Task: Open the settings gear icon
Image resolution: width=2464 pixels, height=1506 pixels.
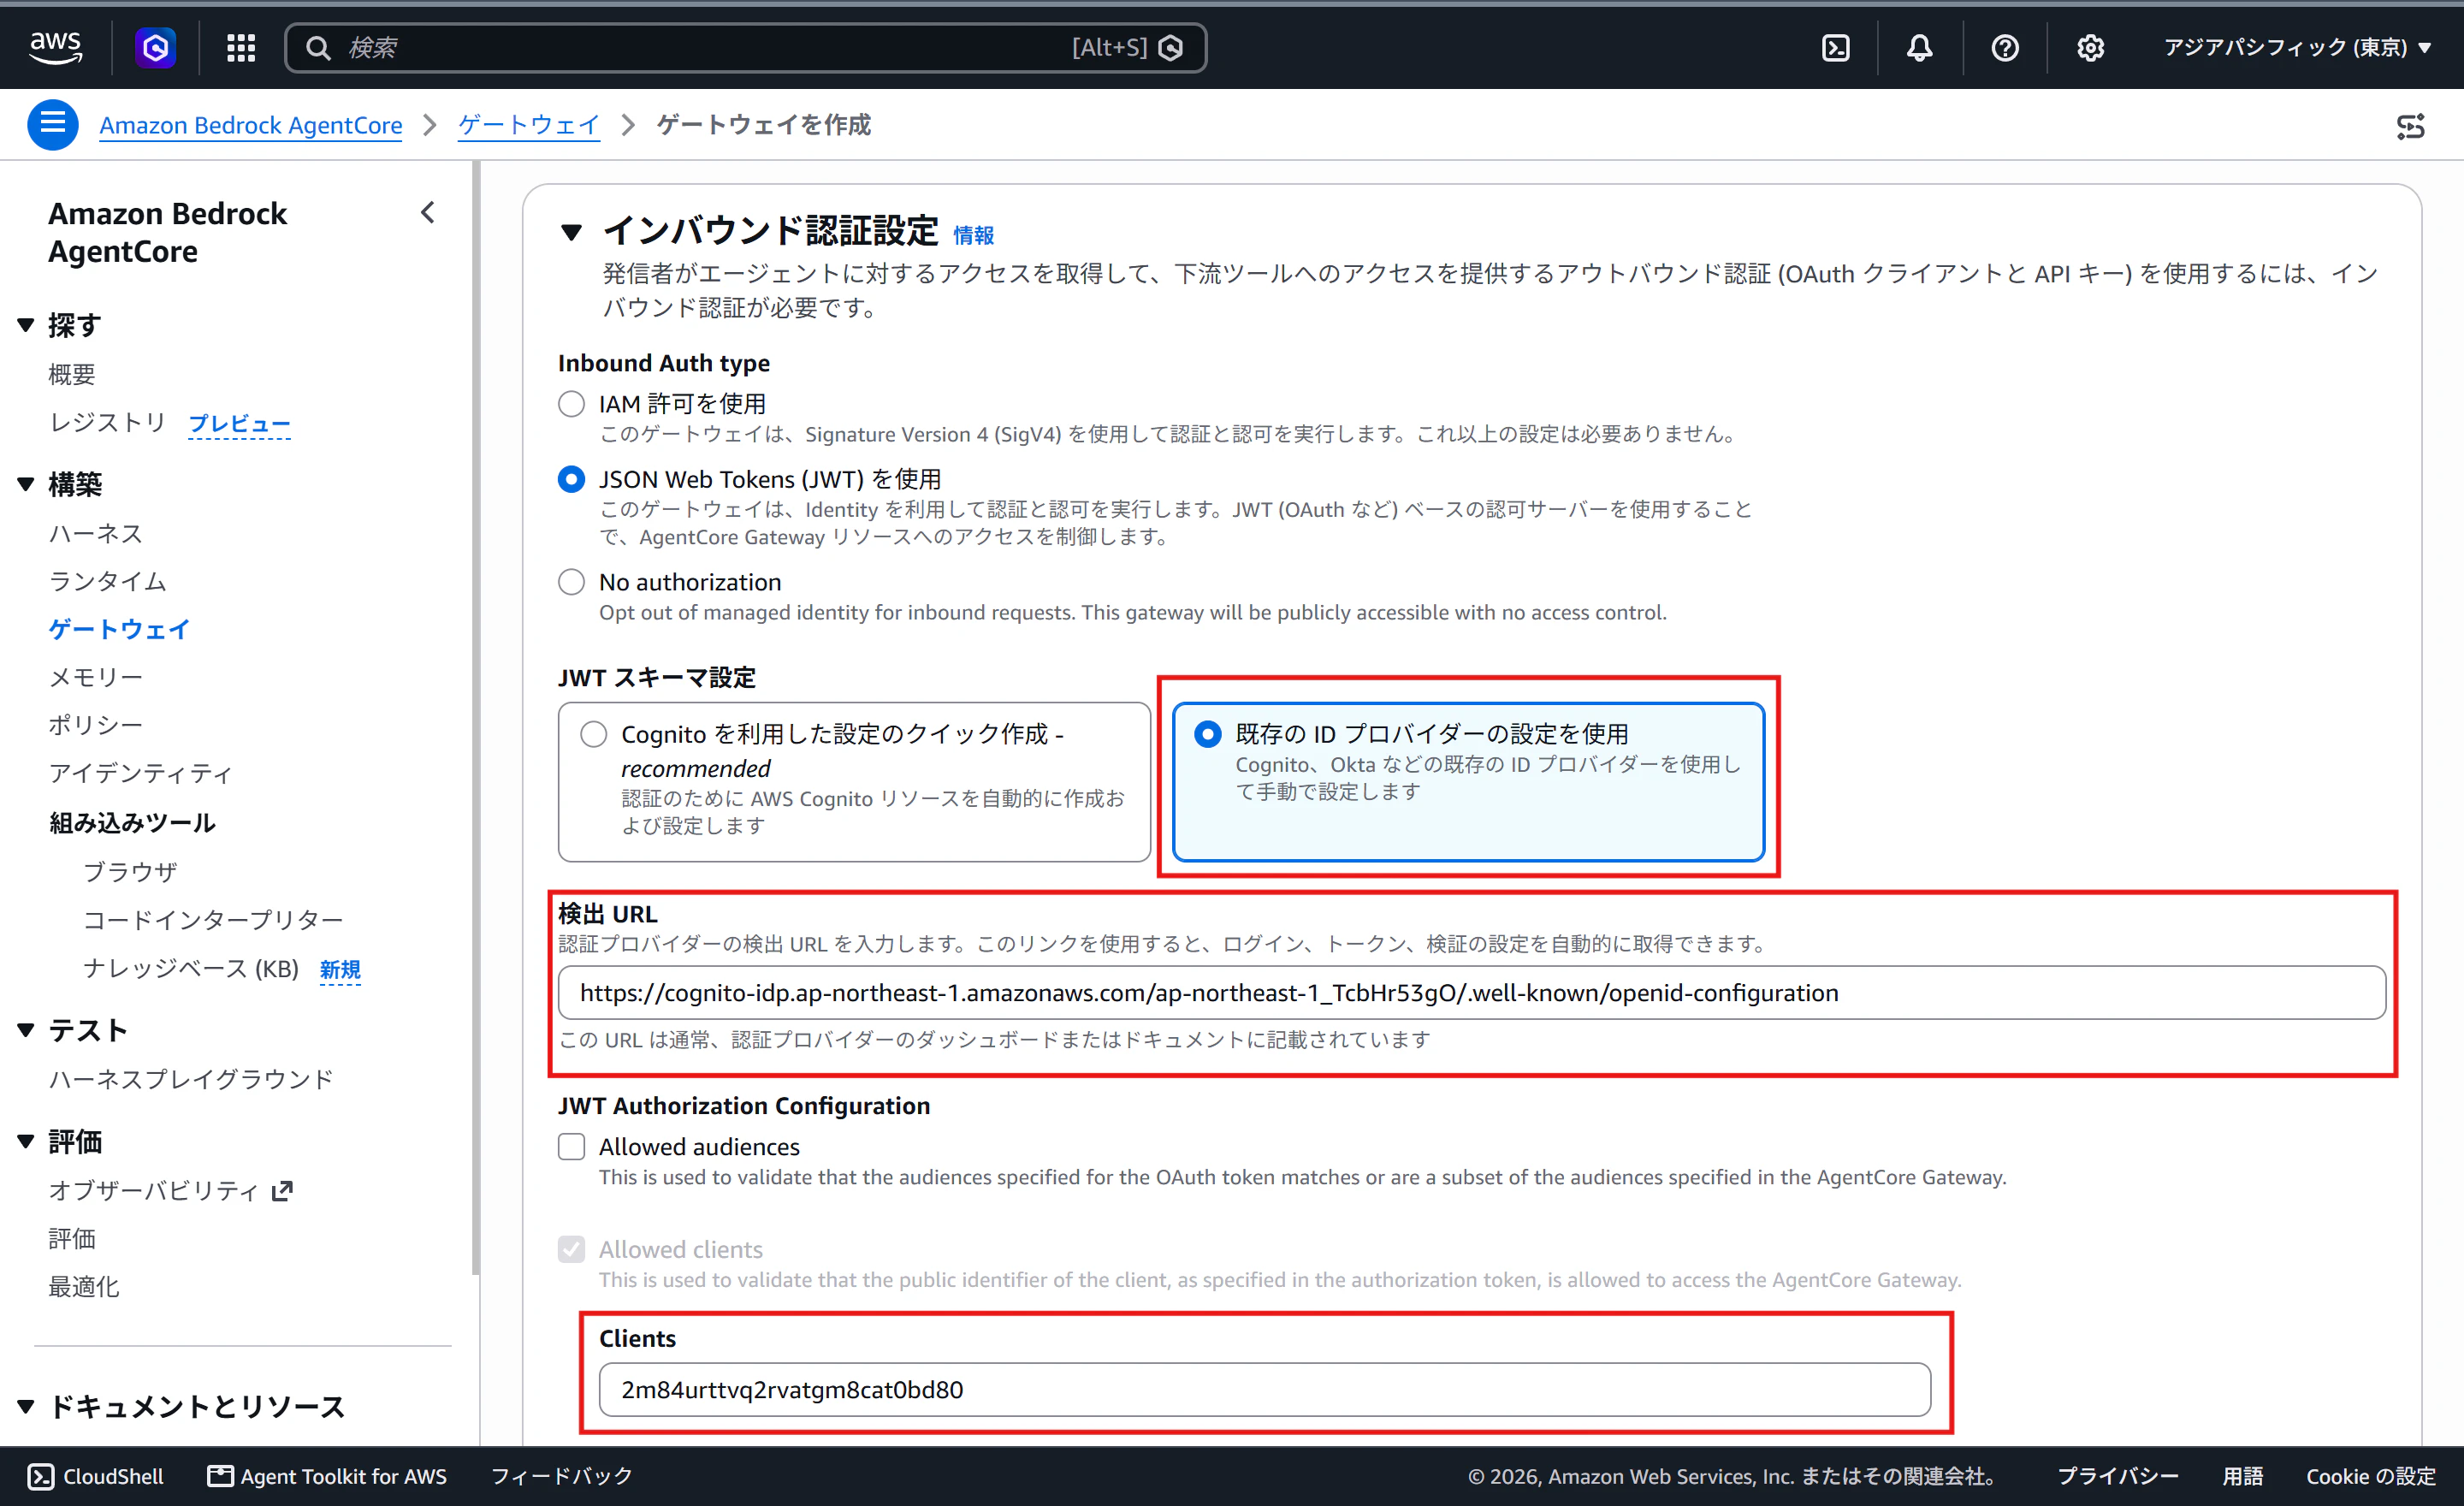Action: [2090, 47]
